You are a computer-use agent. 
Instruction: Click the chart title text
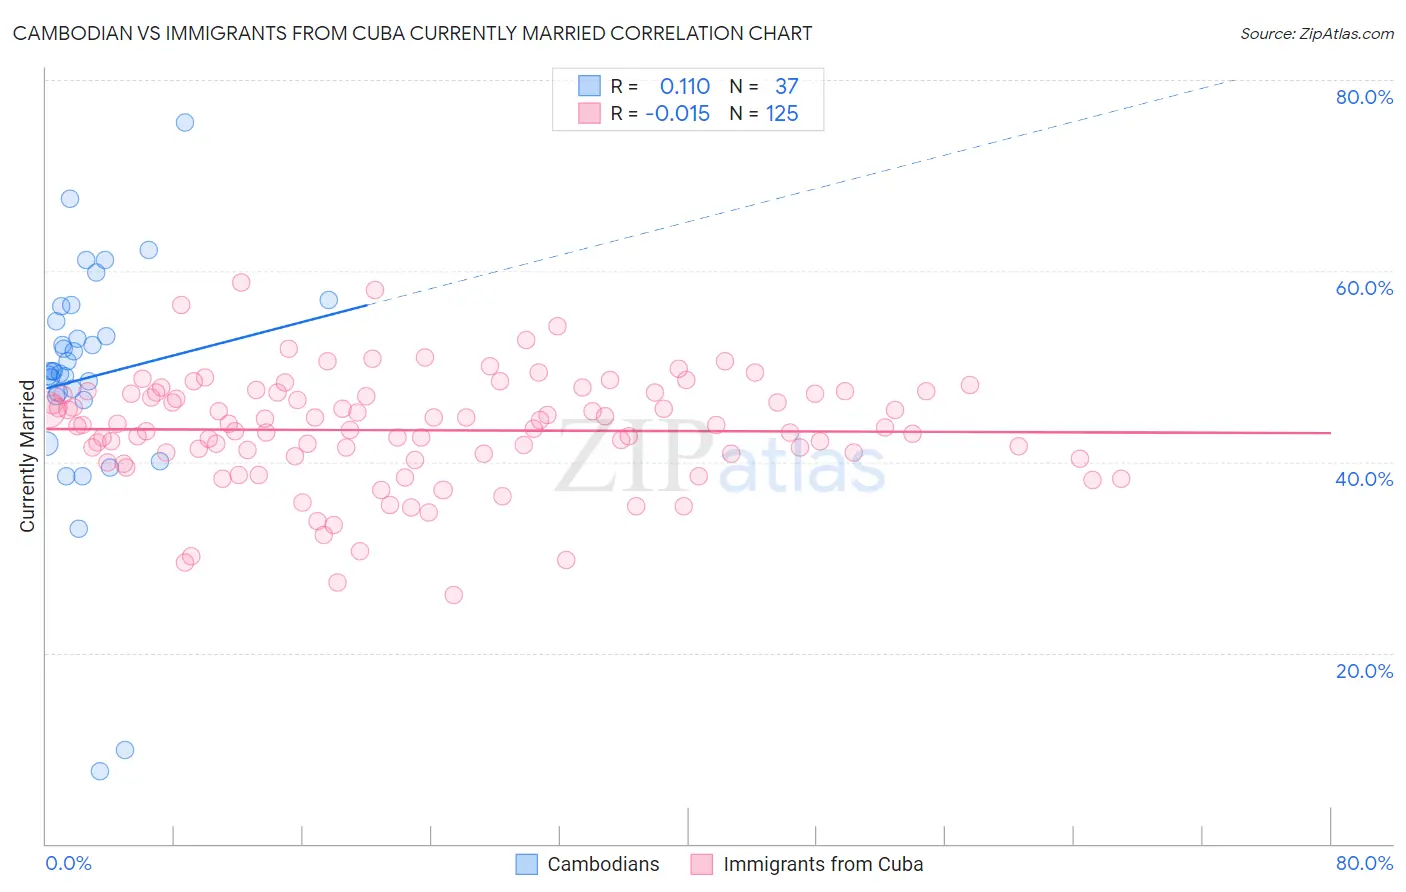click(x=412, y=33)
